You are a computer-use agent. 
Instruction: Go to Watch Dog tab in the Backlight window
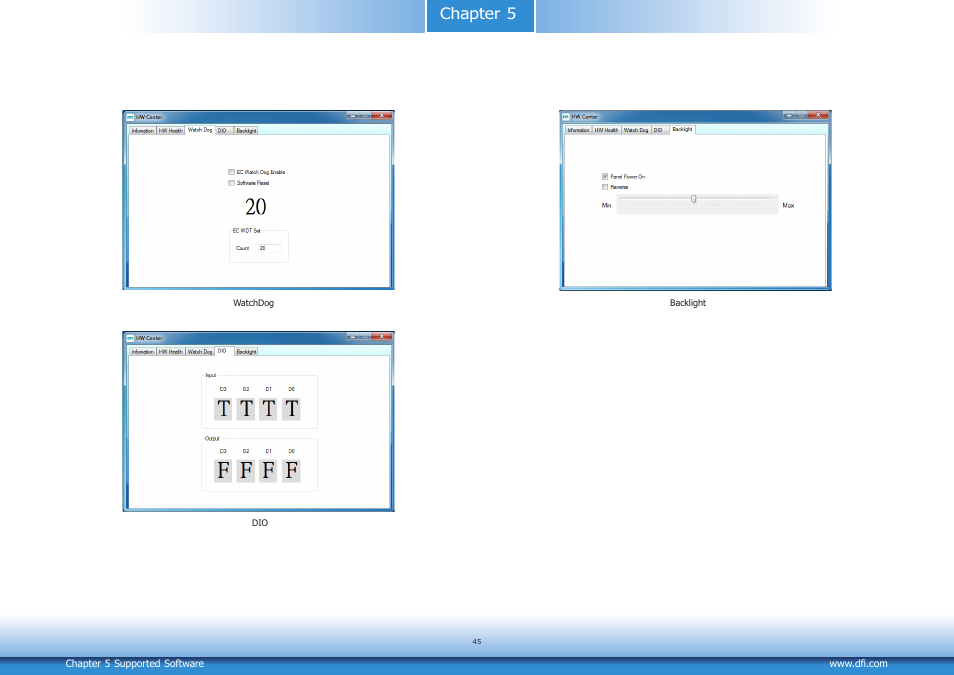pyautogui.click(x=636, y=130)
